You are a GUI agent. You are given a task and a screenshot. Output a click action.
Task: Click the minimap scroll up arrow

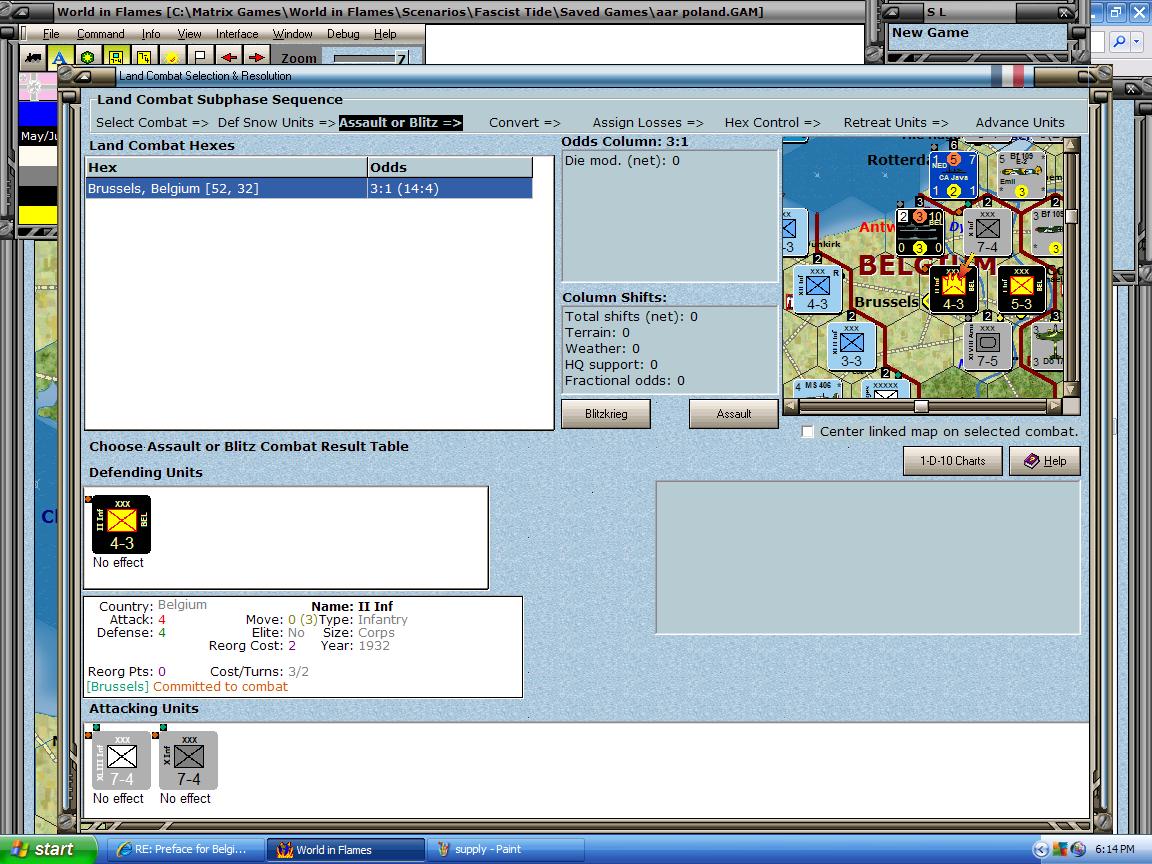pos(1071,145)
